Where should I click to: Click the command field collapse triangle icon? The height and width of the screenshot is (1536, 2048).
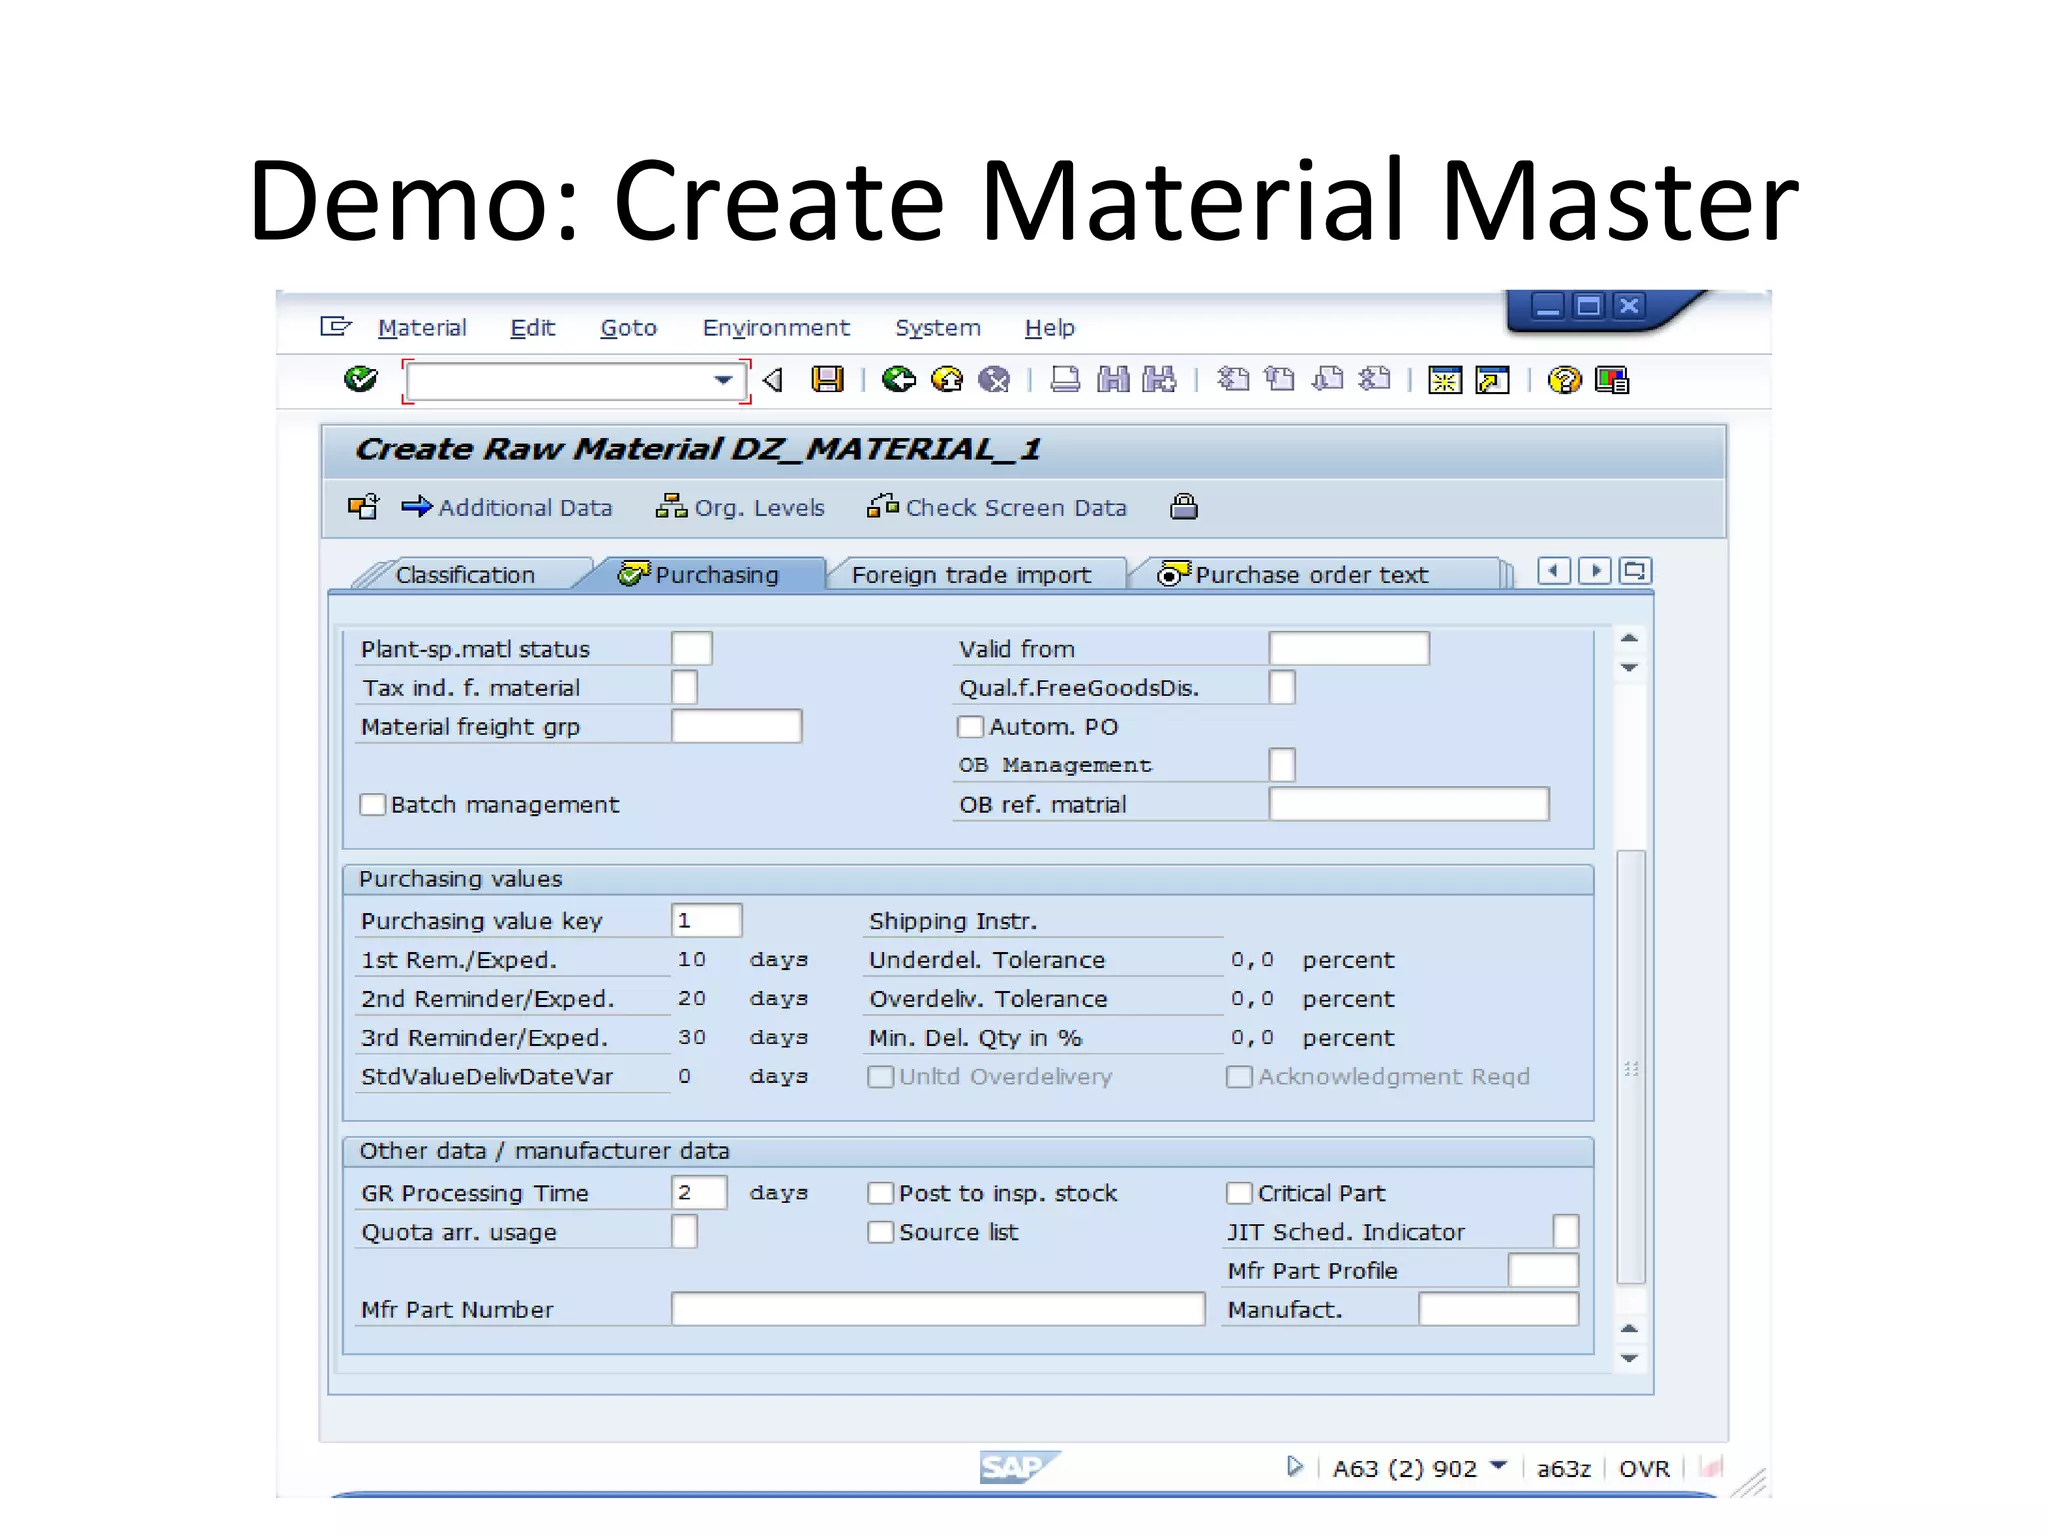click(772, 380)
